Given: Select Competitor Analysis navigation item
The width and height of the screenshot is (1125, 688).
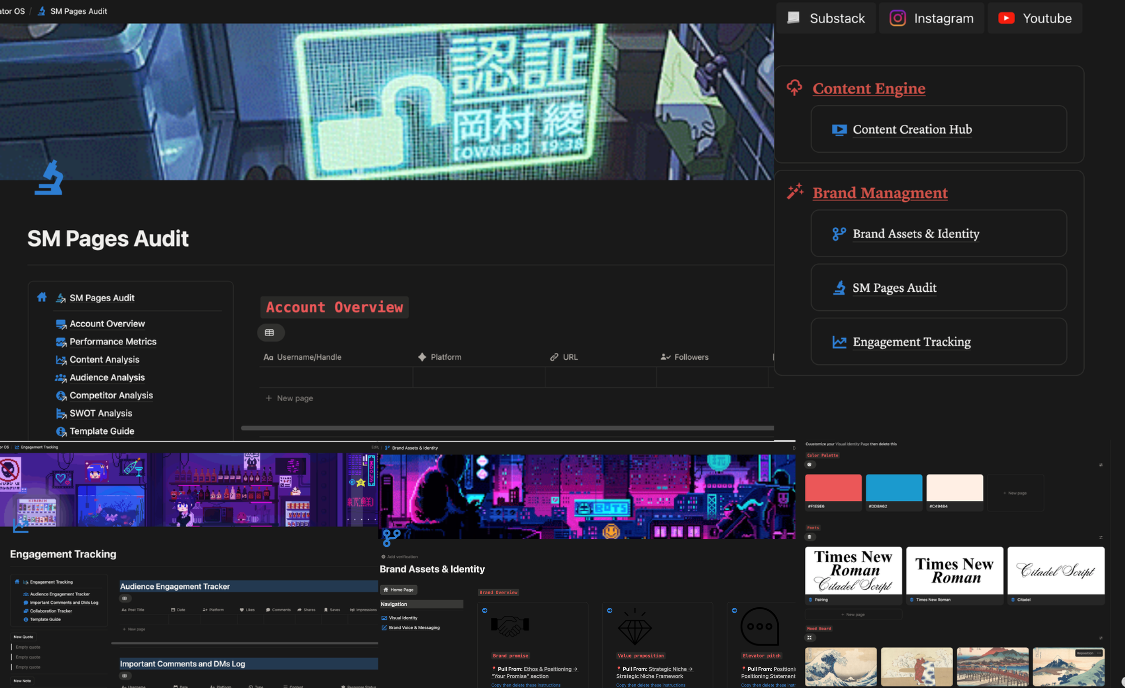Looking at the screenshot, I should coord(110,396).
